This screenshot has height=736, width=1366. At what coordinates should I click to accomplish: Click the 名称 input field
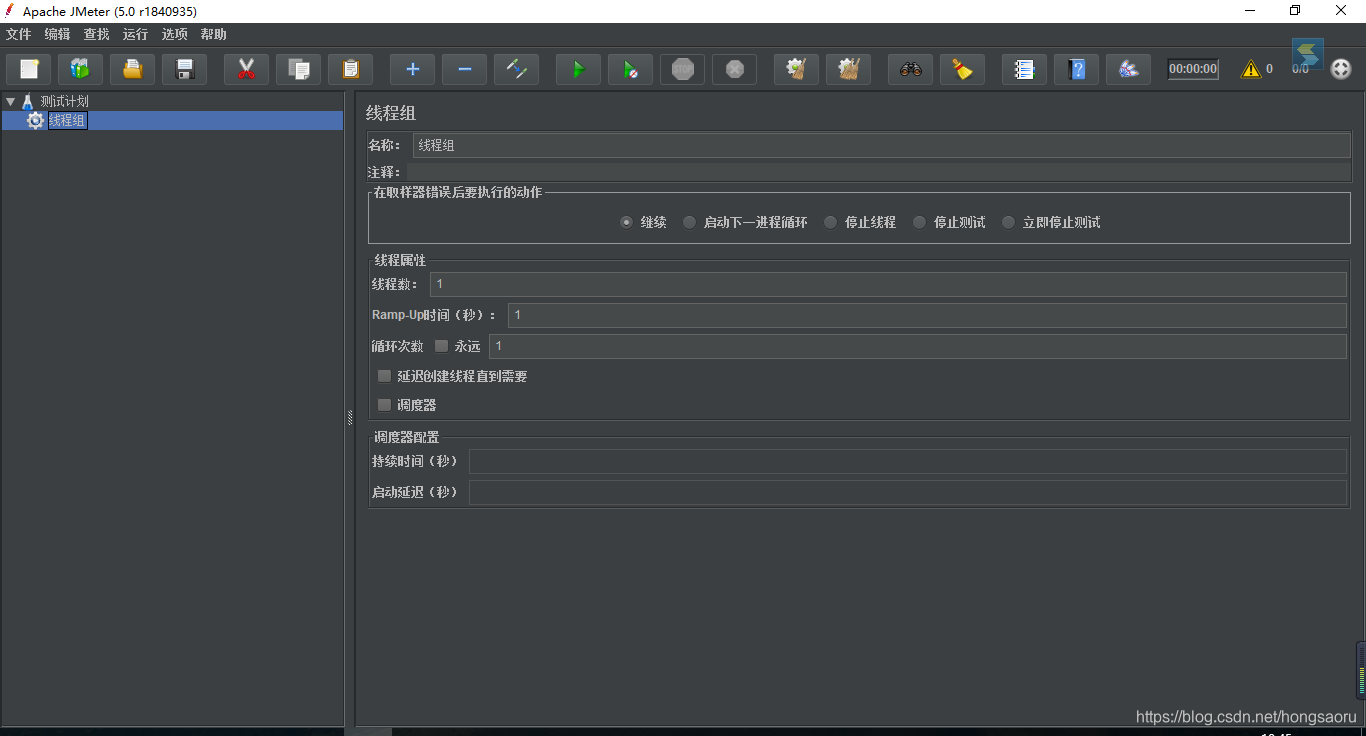(882, 145)
